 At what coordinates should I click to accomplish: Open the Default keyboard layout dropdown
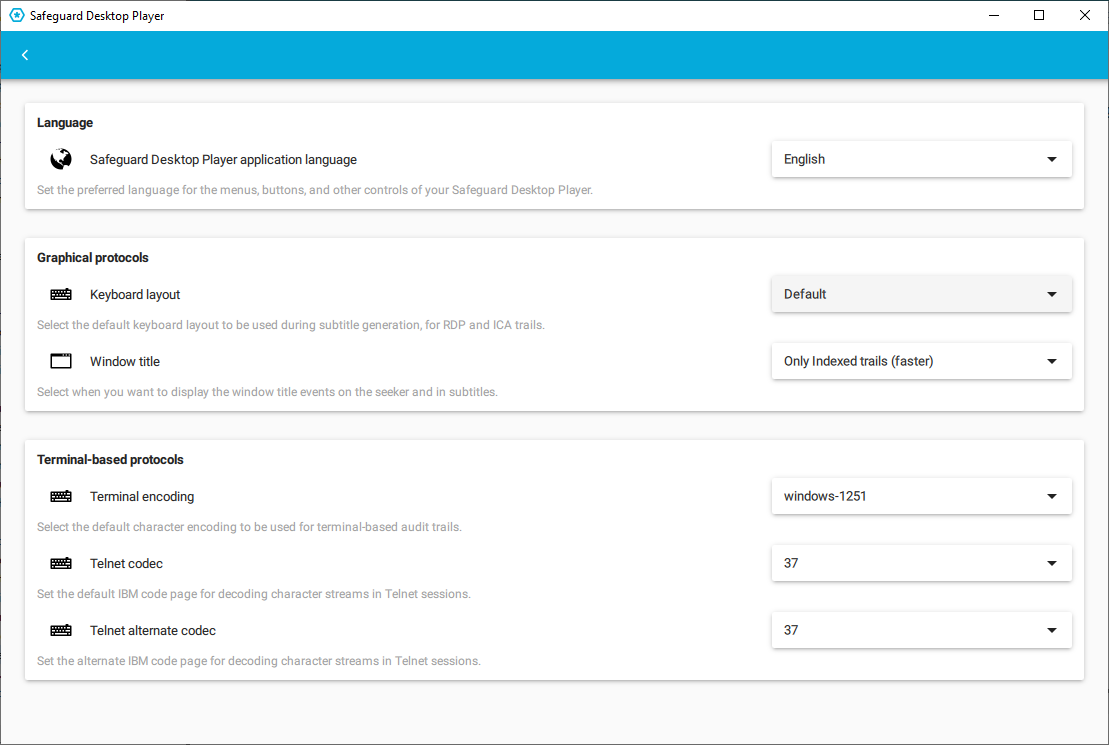tap(922, 294)
